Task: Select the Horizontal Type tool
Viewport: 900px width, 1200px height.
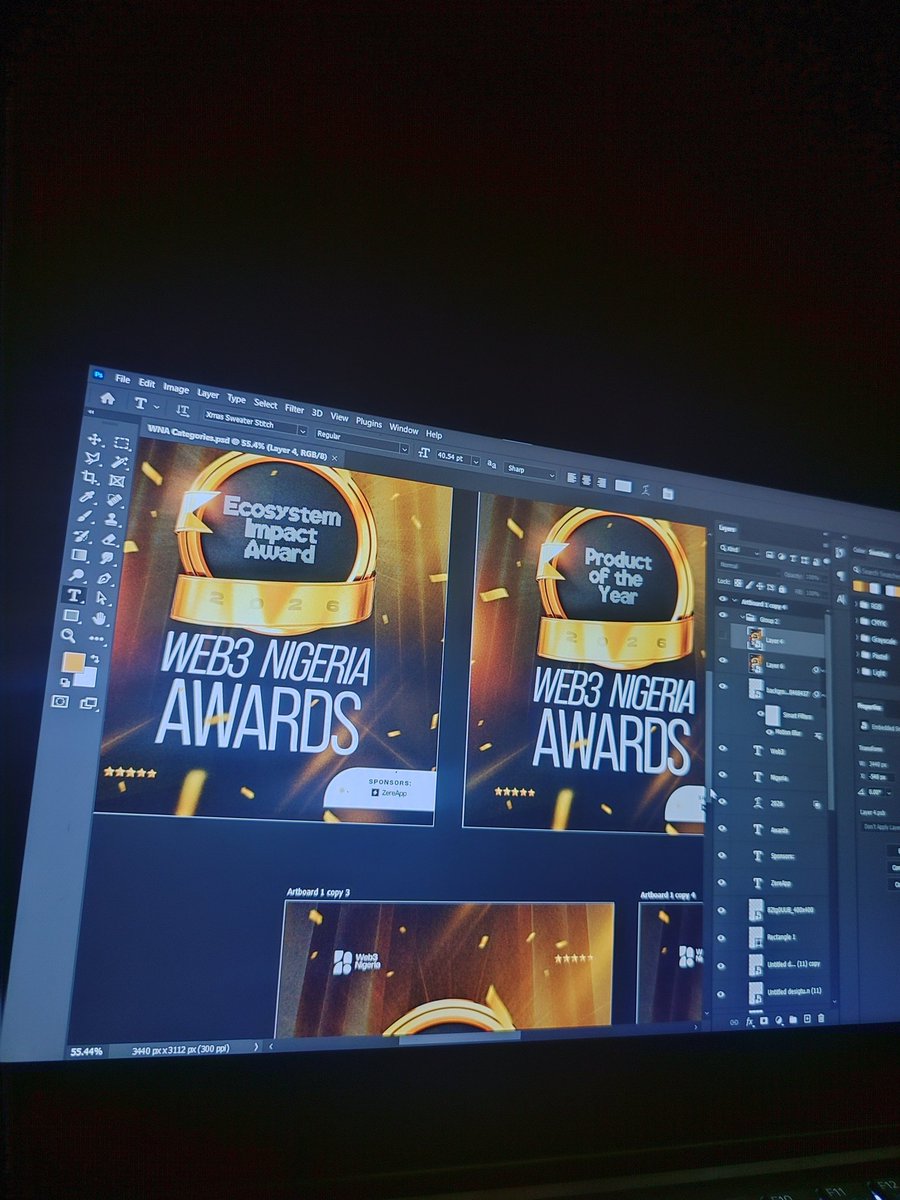Action: (73, 595)
